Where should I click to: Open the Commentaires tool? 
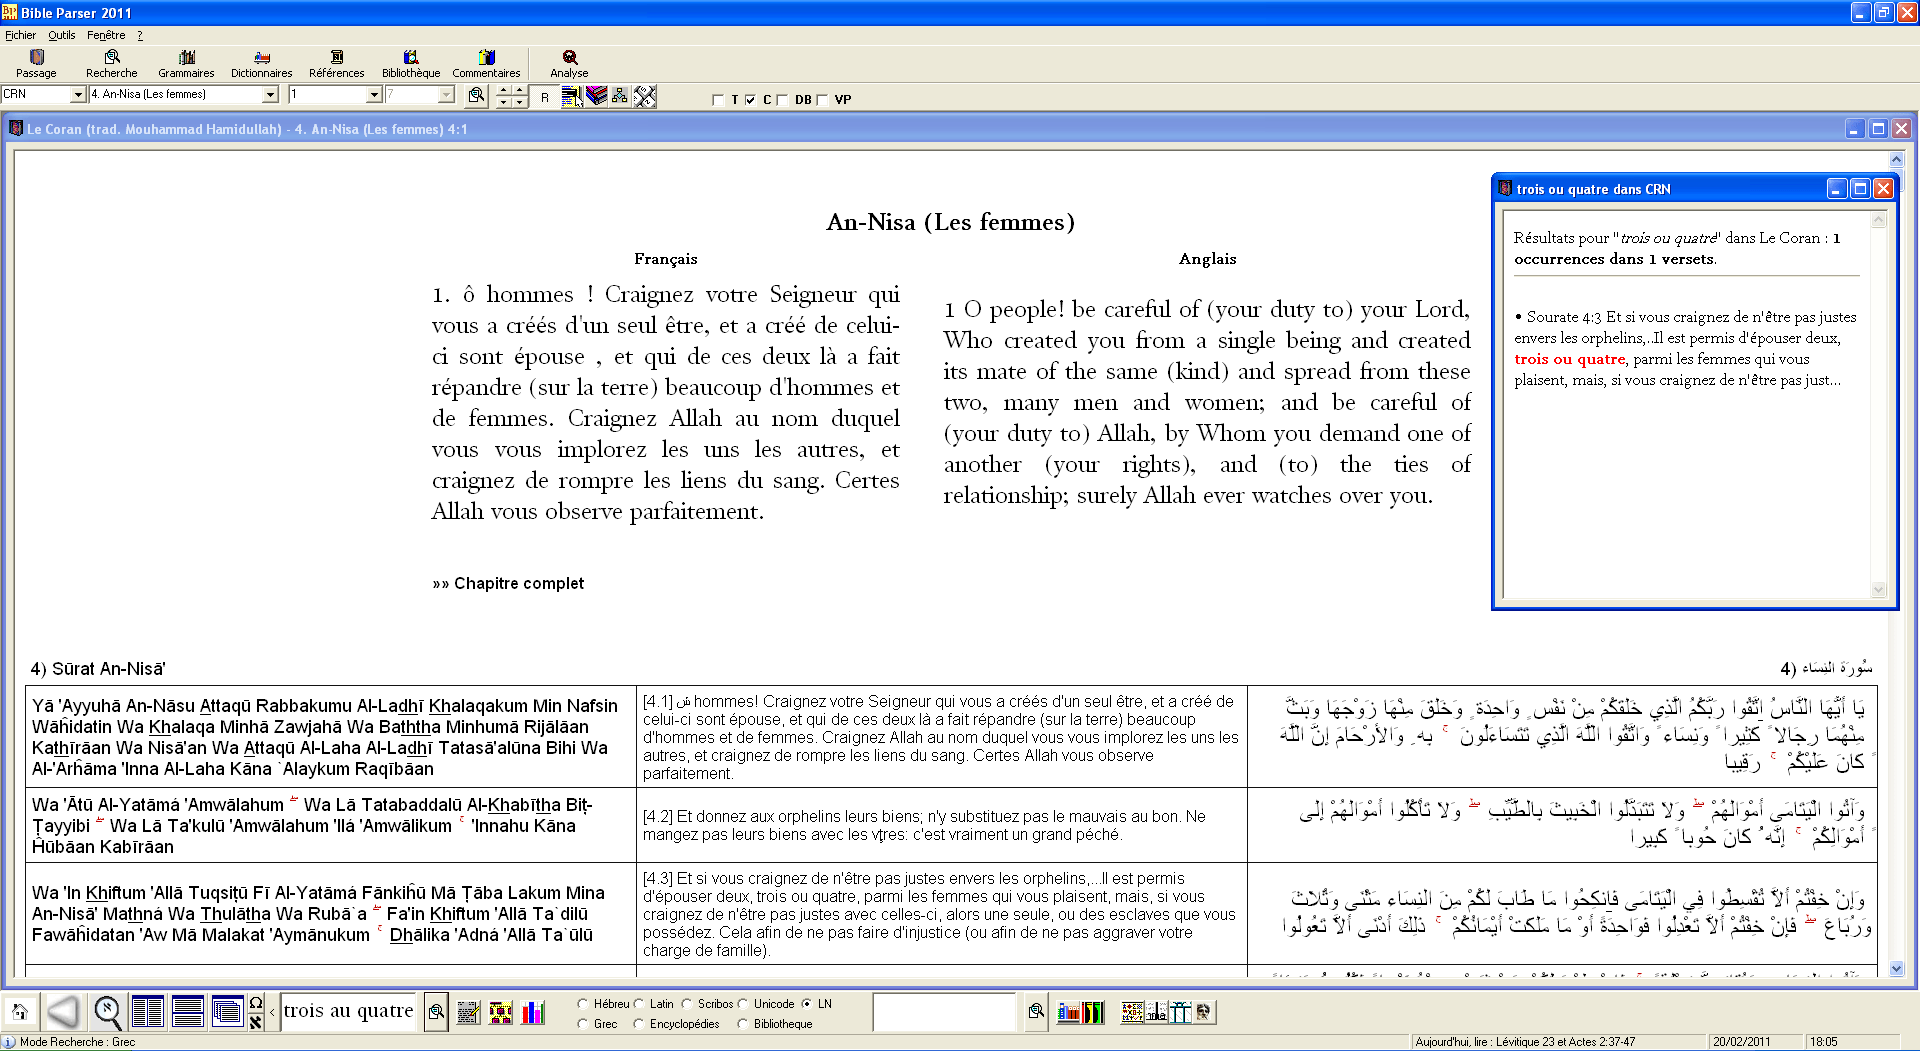point(486,62)
